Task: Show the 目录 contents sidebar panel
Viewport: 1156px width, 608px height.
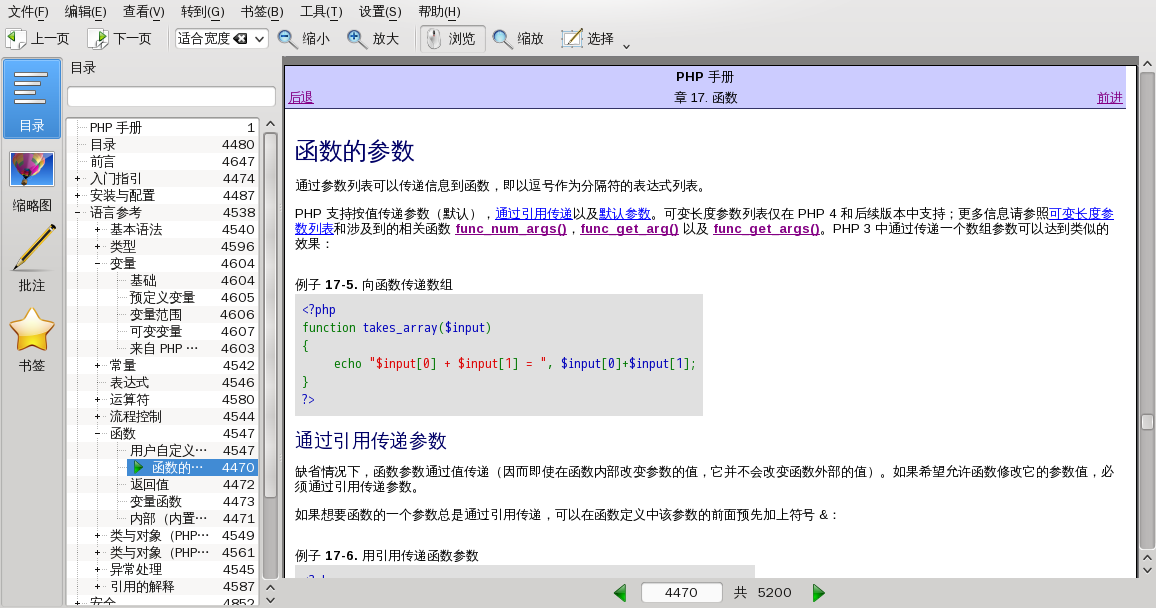Action: click(32, 98)
